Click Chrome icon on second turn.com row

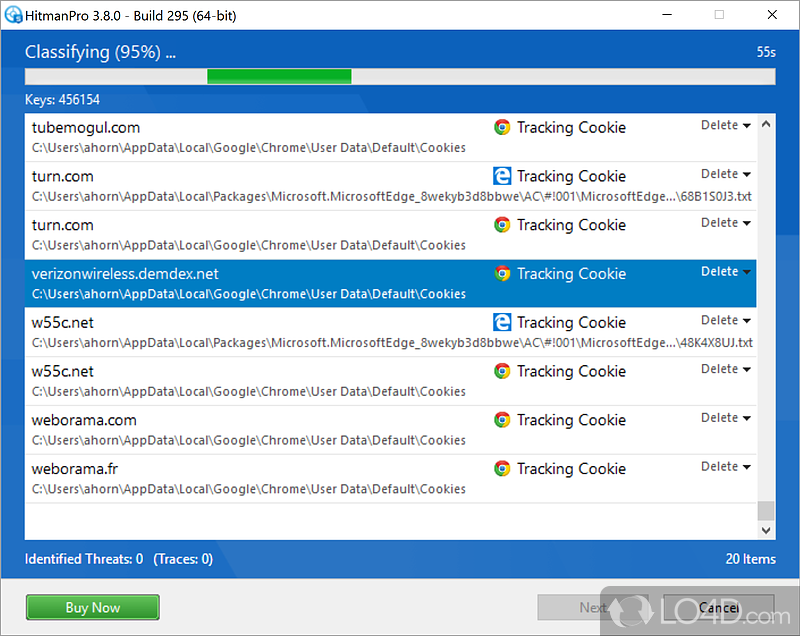[x=502, y=225]
